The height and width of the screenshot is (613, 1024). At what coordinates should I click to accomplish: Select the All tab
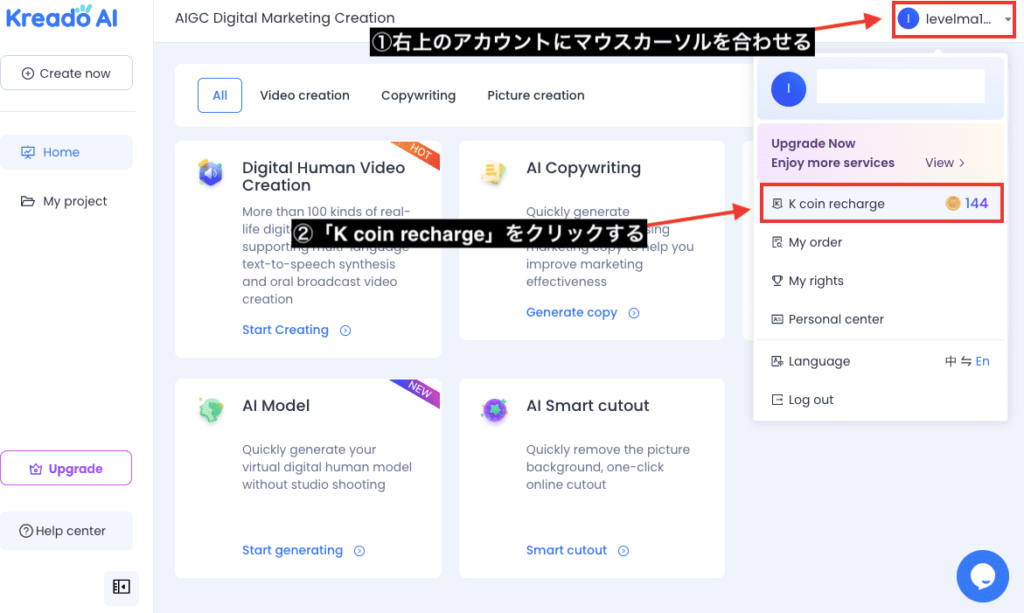[x=219, y=95]
